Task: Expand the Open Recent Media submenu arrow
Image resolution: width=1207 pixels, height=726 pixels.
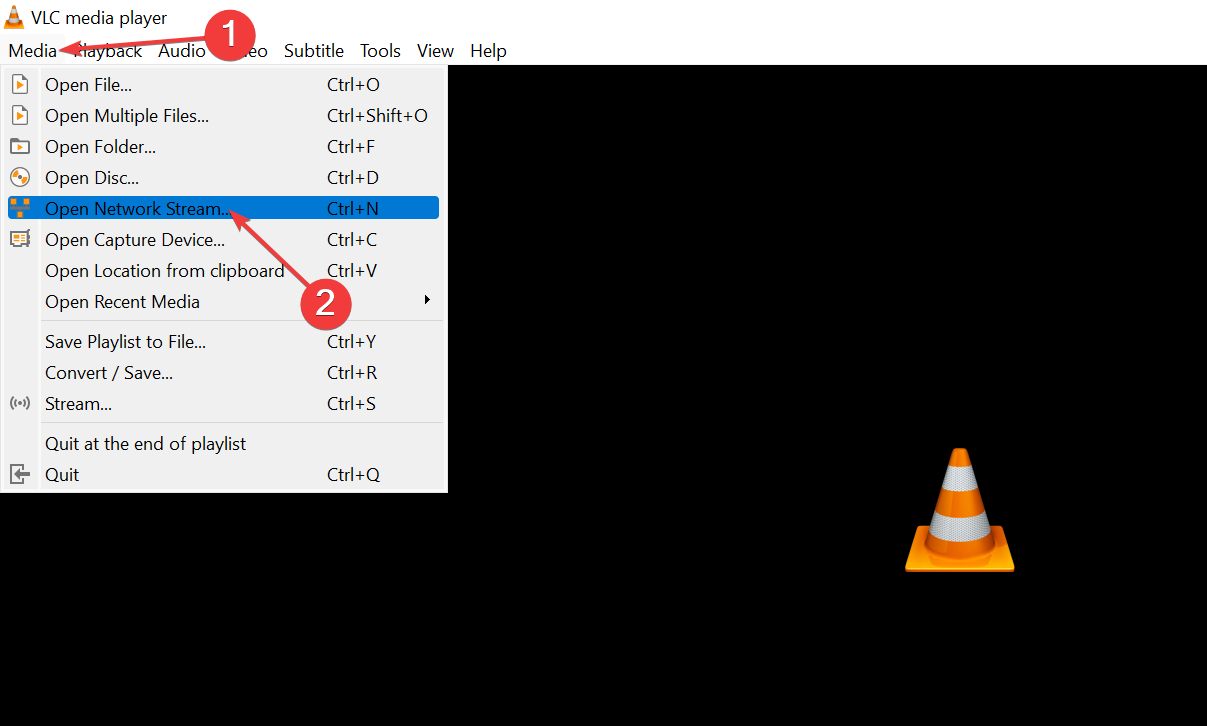Action: click(x=427, y=300)
